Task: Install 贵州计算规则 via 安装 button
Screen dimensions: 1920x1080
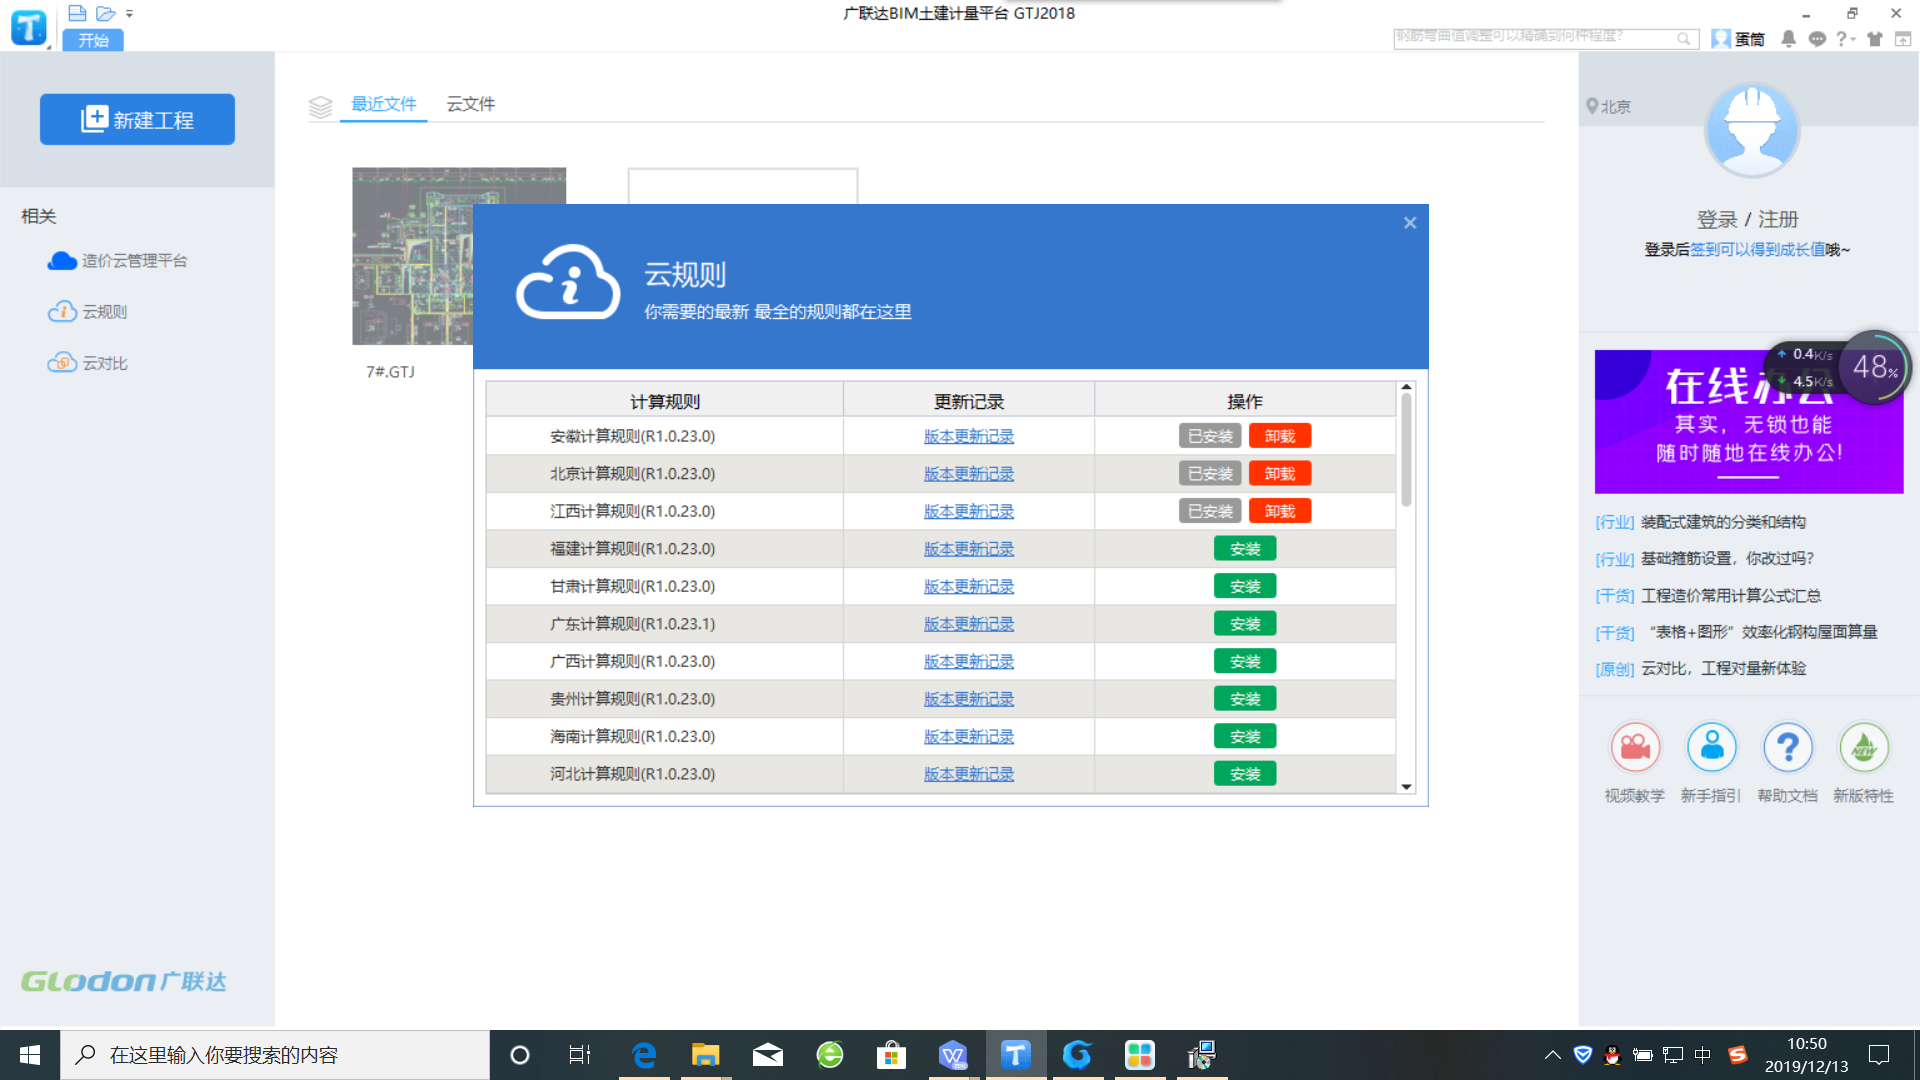Action: pos(1245,699)
